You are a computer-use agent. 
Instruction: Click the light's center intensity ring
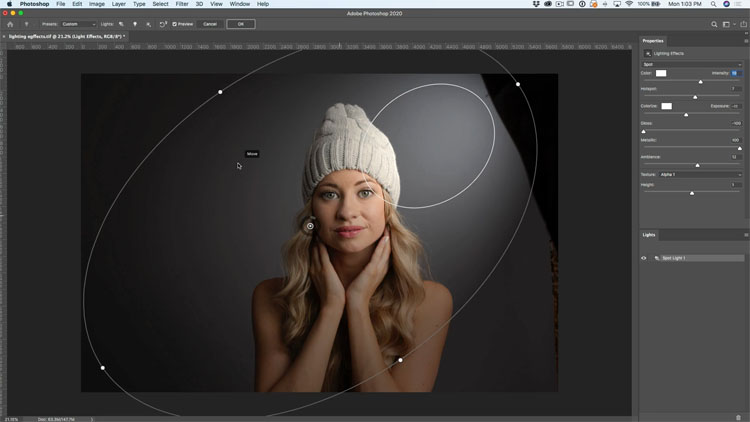pos(310,226)
